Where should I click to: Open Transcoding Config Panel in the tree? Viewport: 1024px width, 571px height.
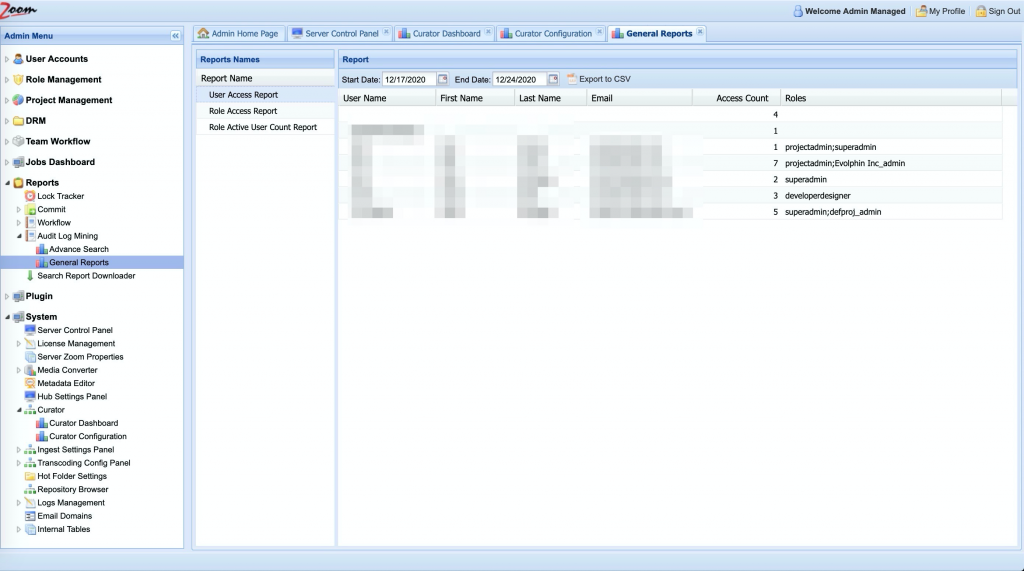click(x=84, y=463)
